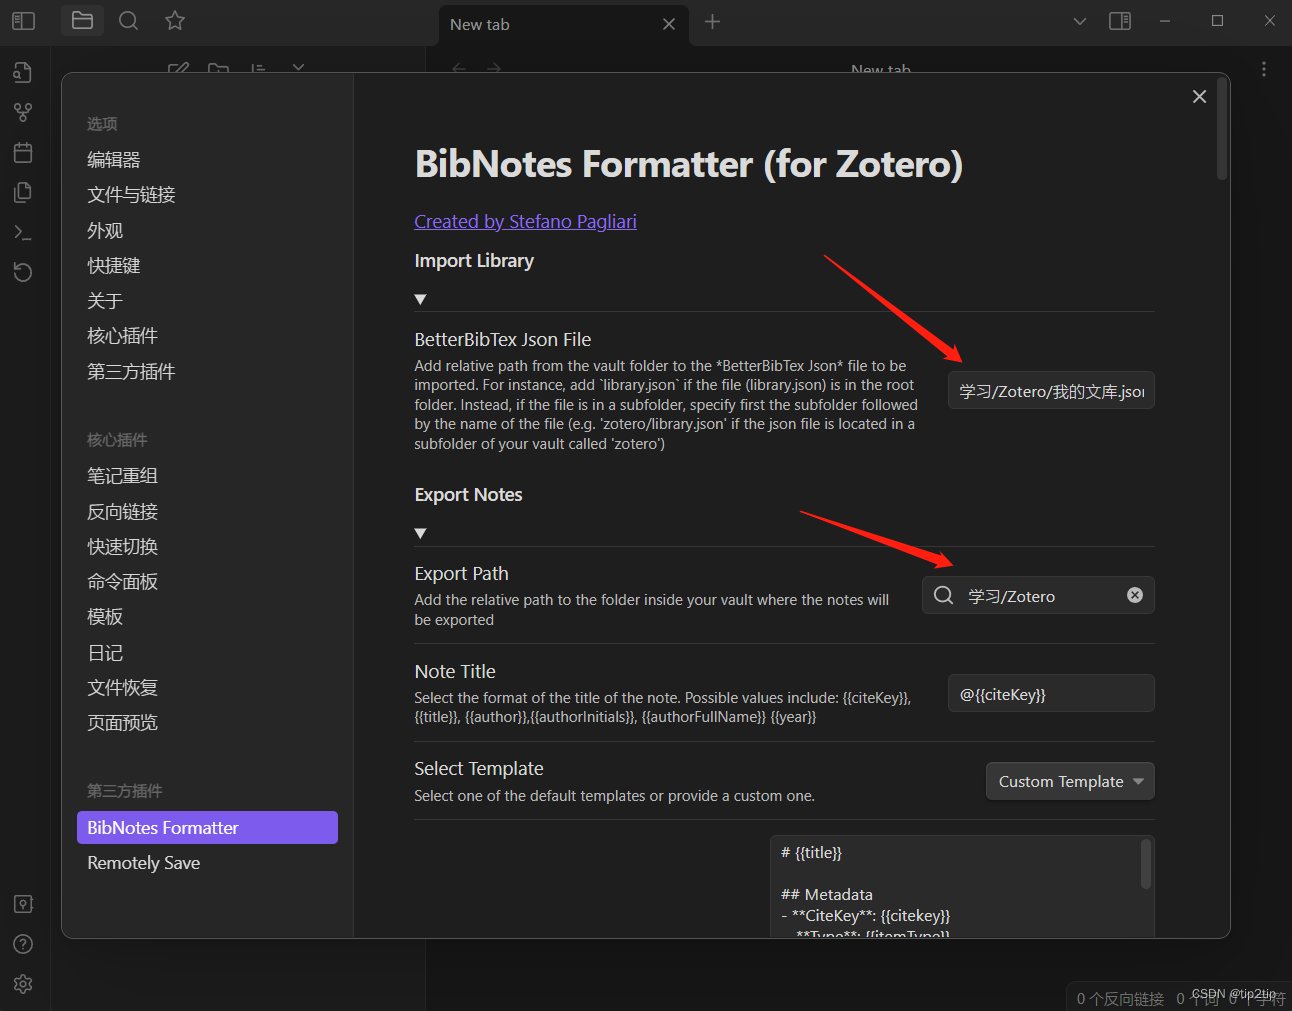
Task: Add a new tab with the plus icon
Action: (x=712, y=21)
